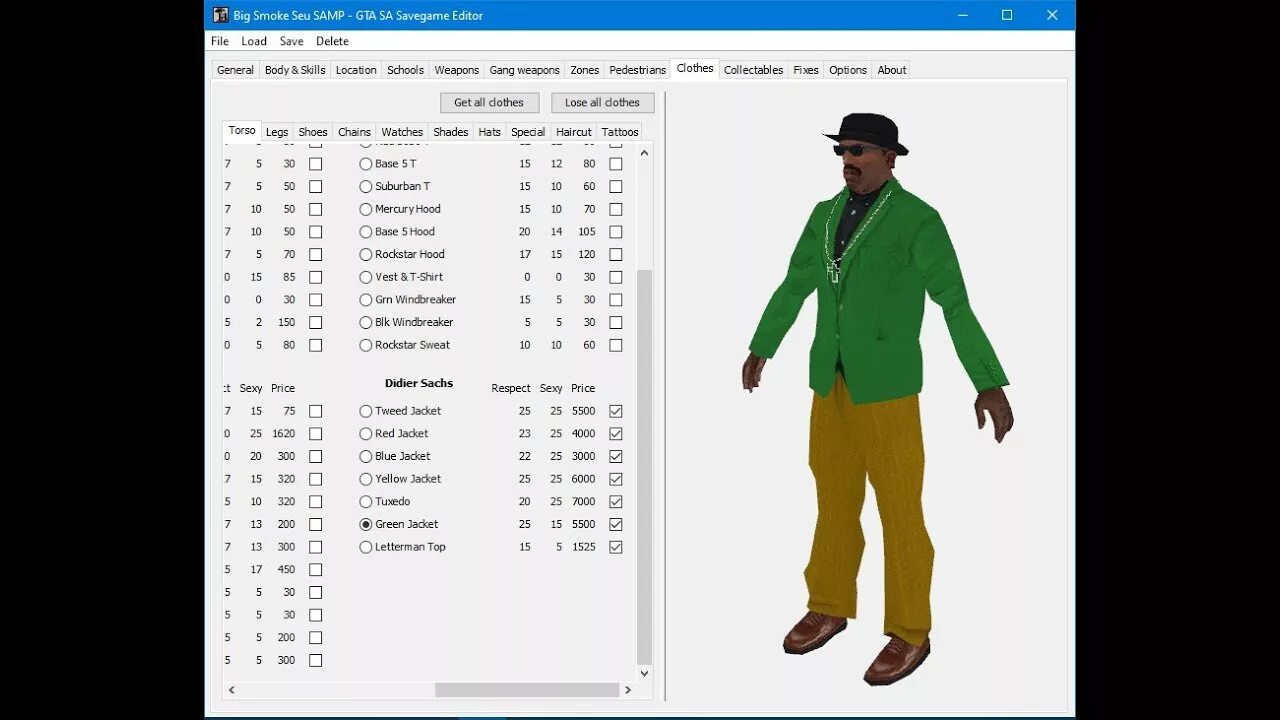Open the Watches clothing sub-tab
The image size is (1280, 720).
pos(402,132)
